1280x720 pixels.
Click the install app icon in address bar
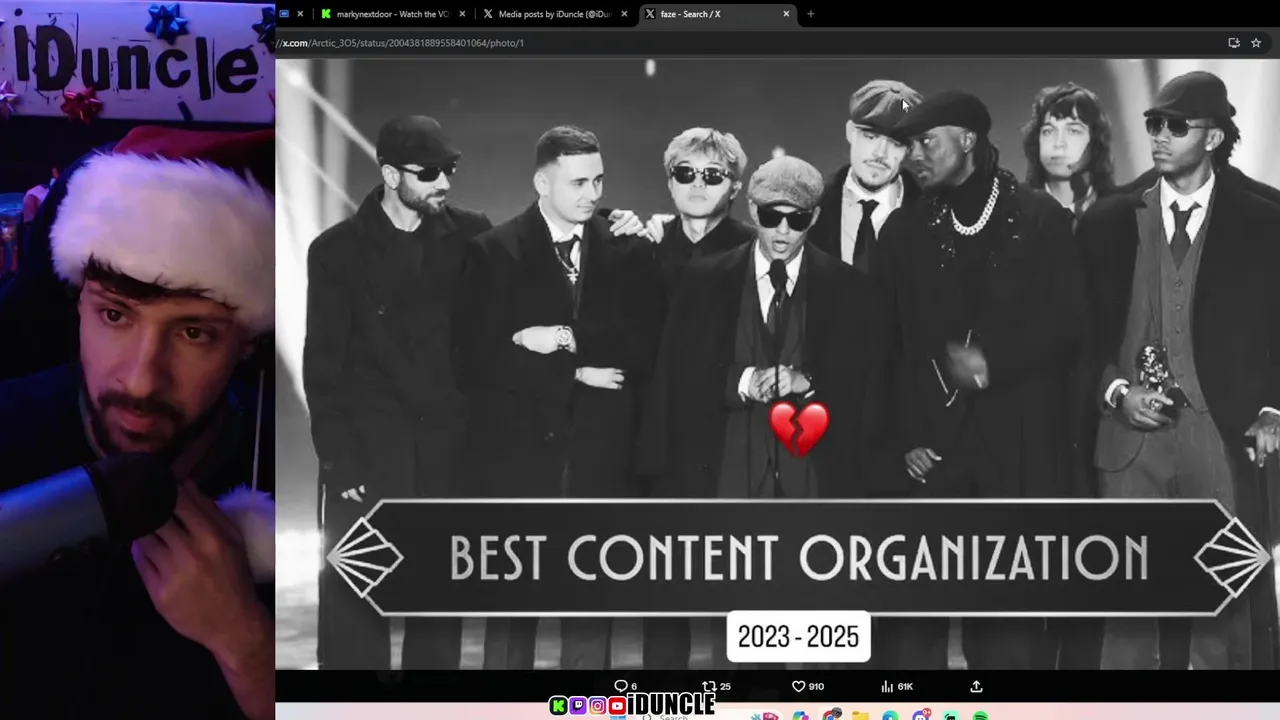click(1234, 43)
